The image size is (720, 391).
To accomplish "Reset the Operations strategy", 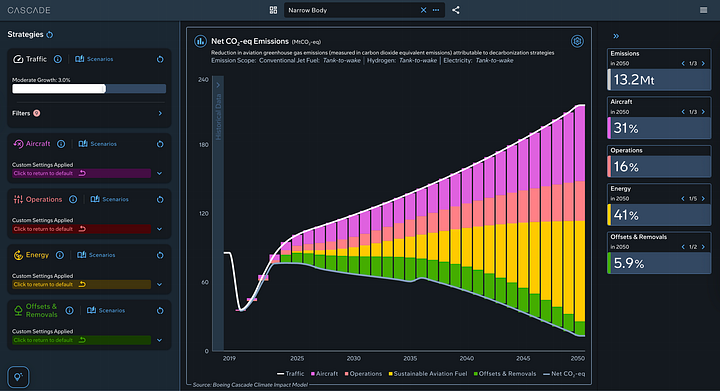I will 160,200.
